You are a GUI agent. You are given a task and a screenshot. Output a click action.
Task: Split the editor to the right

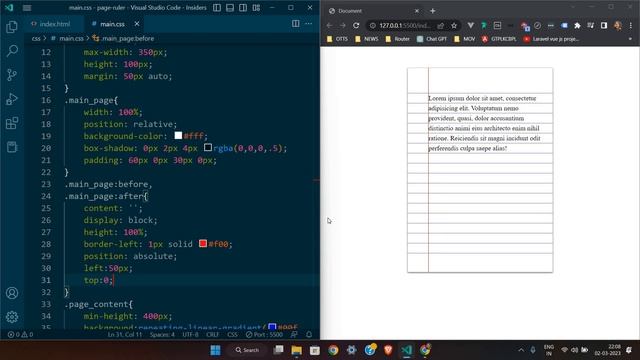pyautogui.click(x=296, y=24)
